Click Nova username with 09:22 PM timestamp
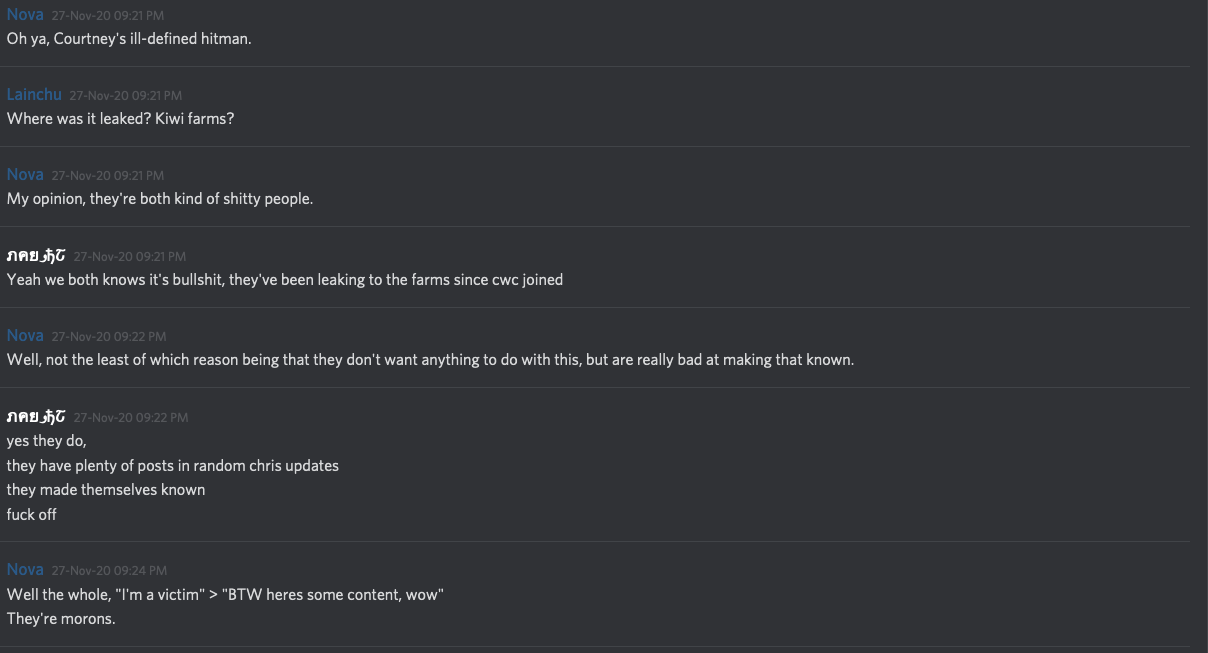Viewport: 1208px width, 653px height. (25, 335)
